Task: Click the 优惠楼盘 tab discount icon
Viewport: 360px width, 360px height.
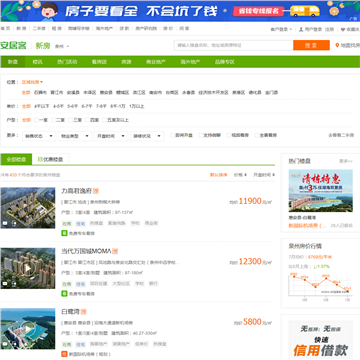Action: tap(40, 159)
